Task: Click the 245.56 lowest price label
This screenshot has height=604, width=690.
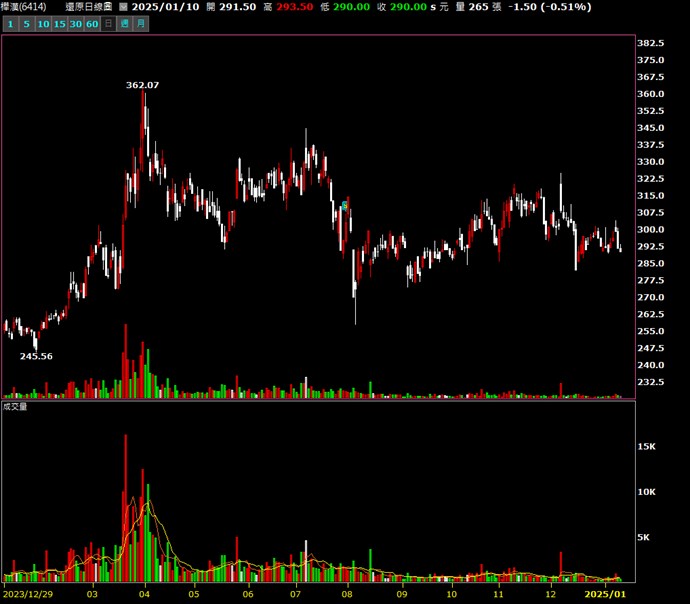Action: coord(36,356)
